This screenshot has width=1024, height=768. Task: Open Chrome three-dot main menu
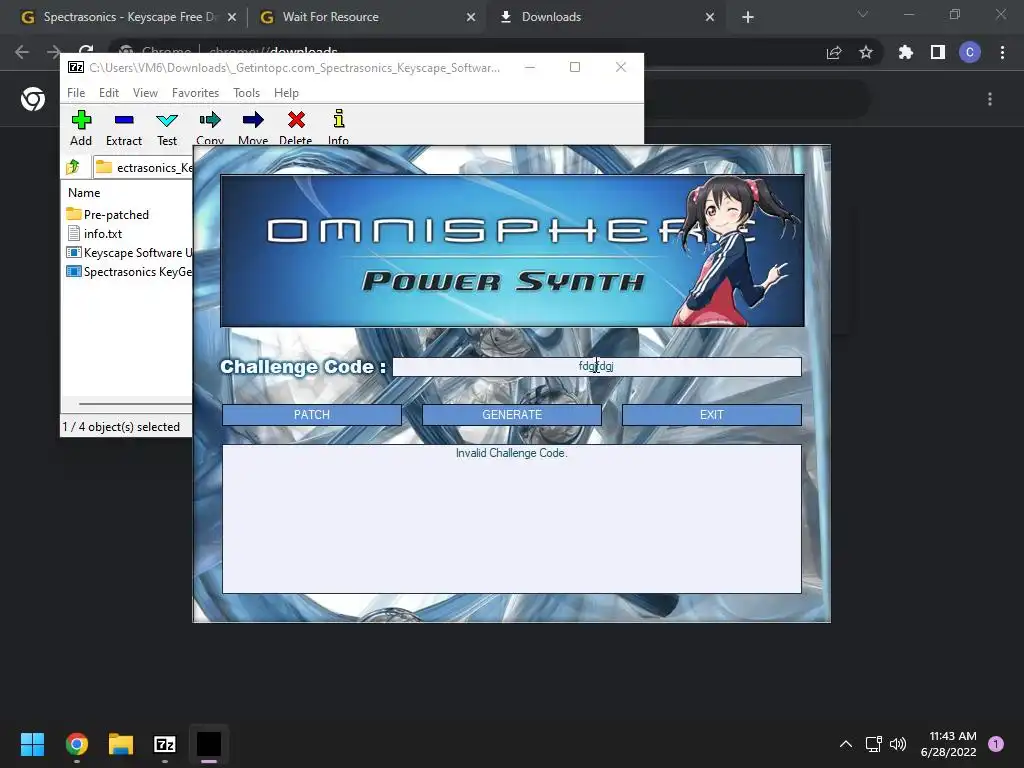point(1002,52)
